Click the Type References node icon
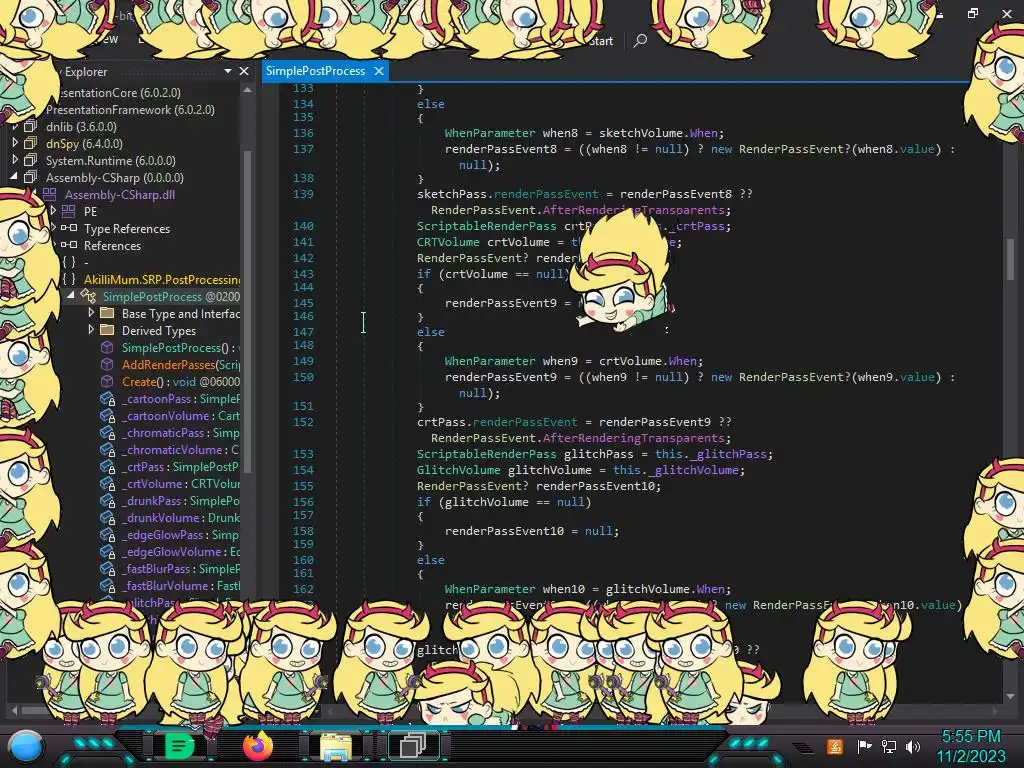 69,228
